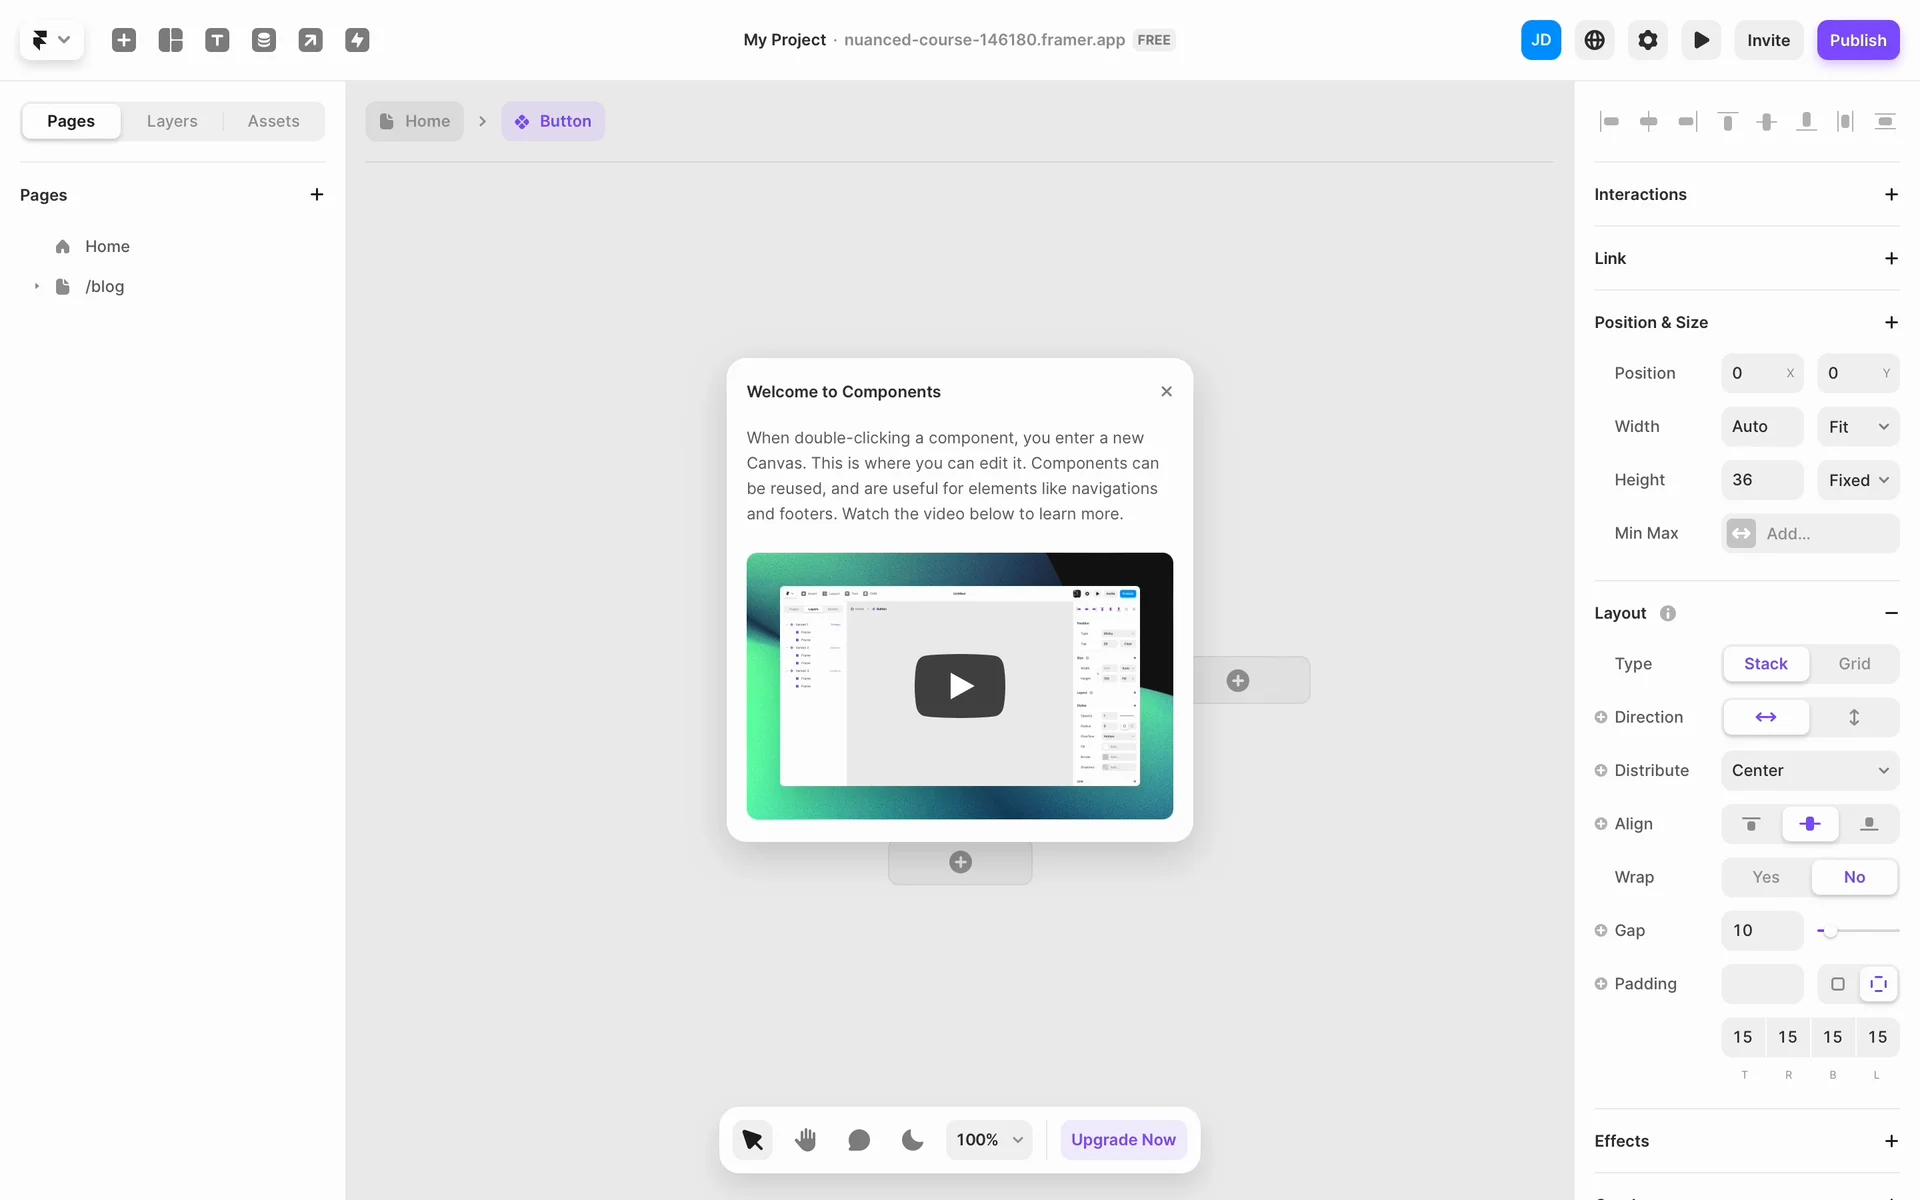
Task: Toggle dark mode moon icon
Action: click(912, 1140)
